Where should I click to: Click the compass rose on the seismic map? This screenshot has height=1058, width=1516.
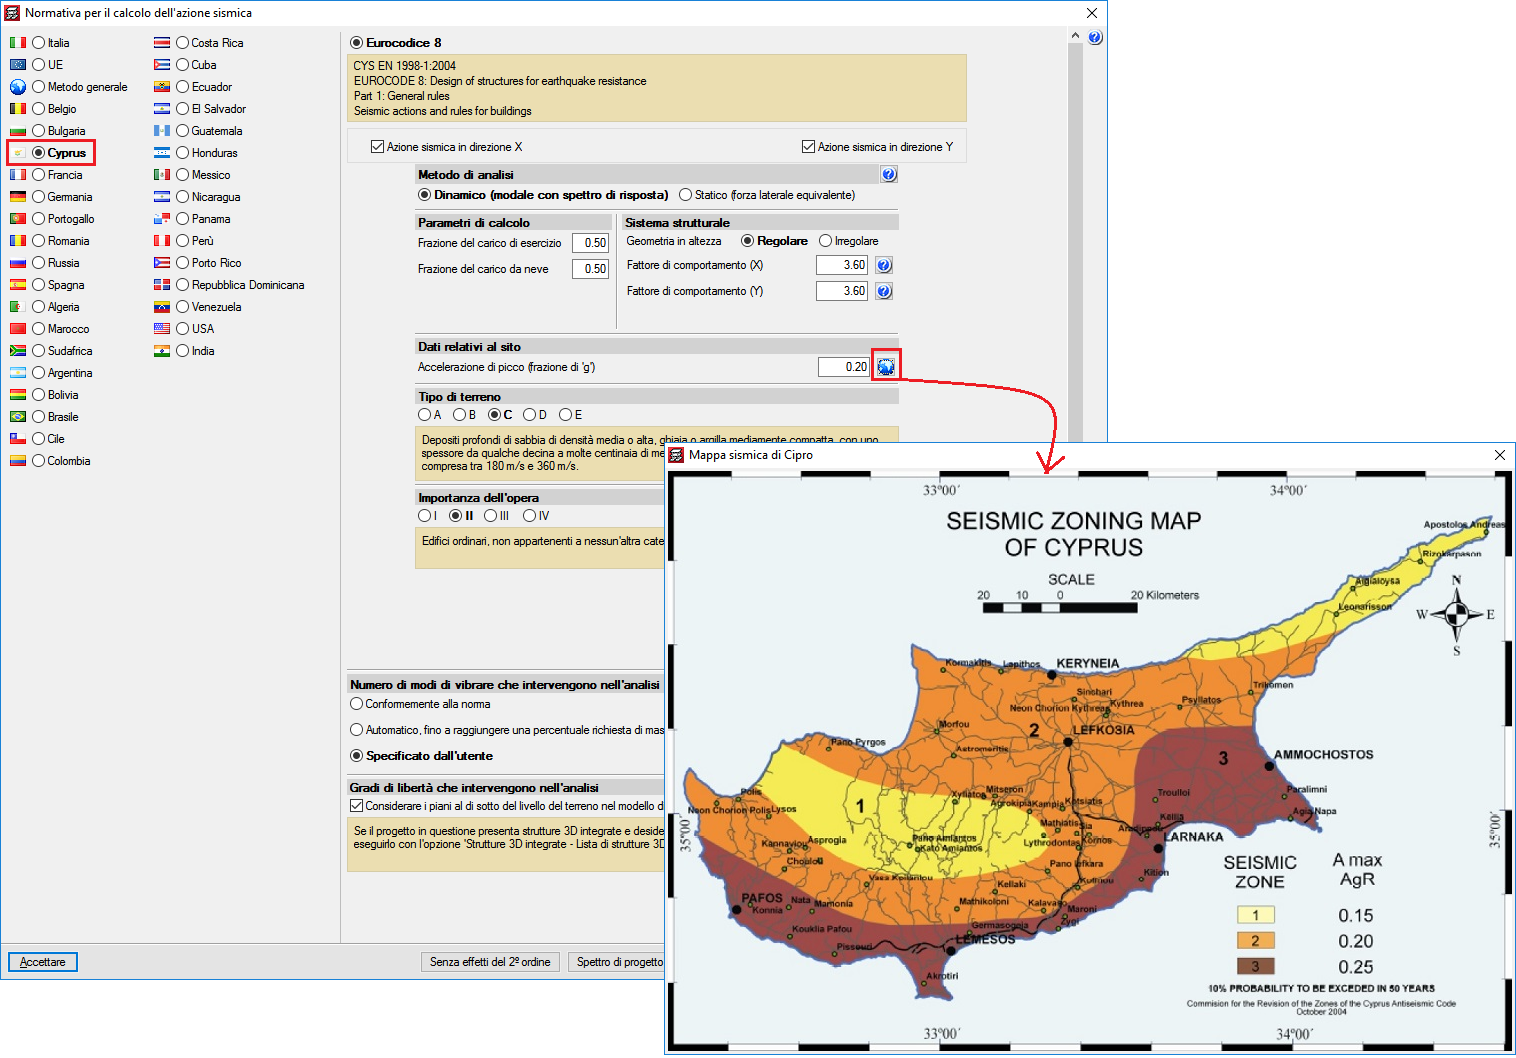tap(1456, 615)
